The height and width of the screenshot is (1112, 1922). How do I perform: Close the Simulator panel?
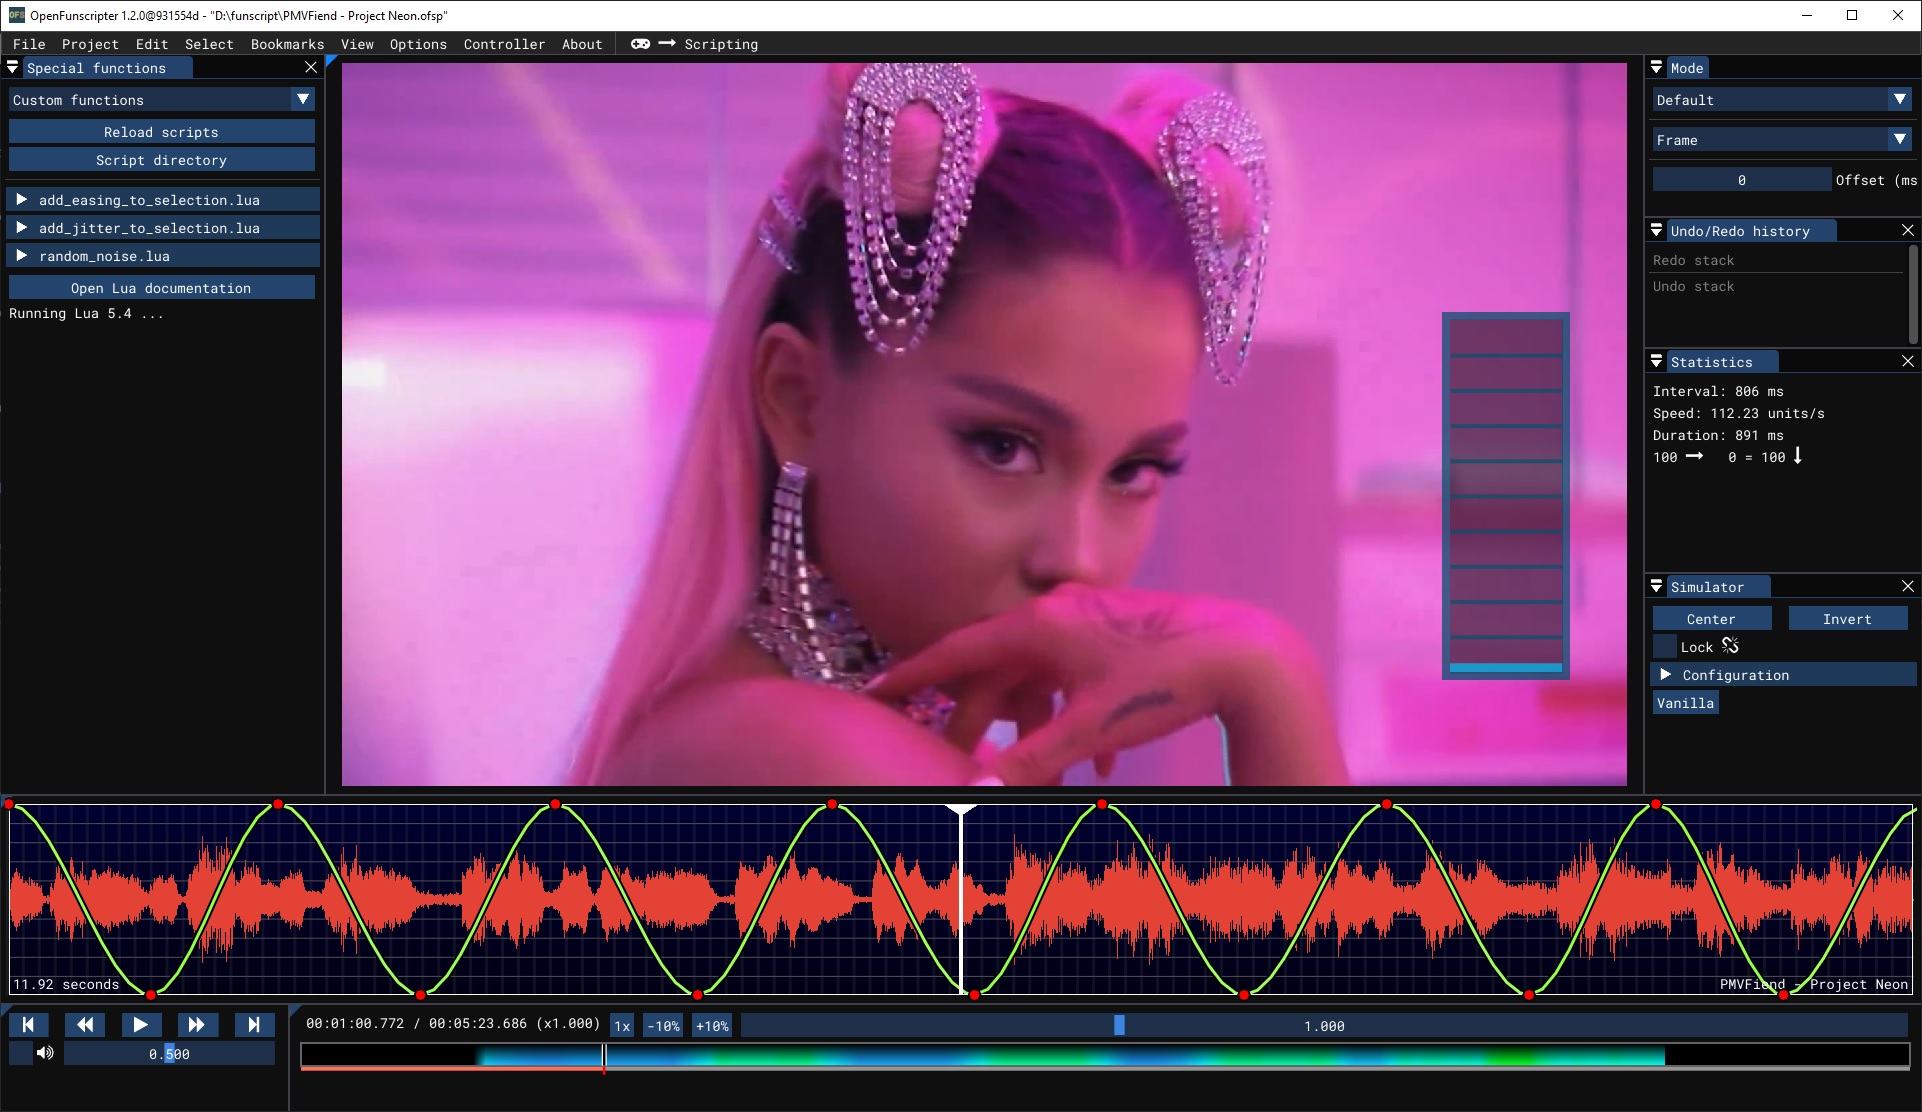(x=1908, y=586)
